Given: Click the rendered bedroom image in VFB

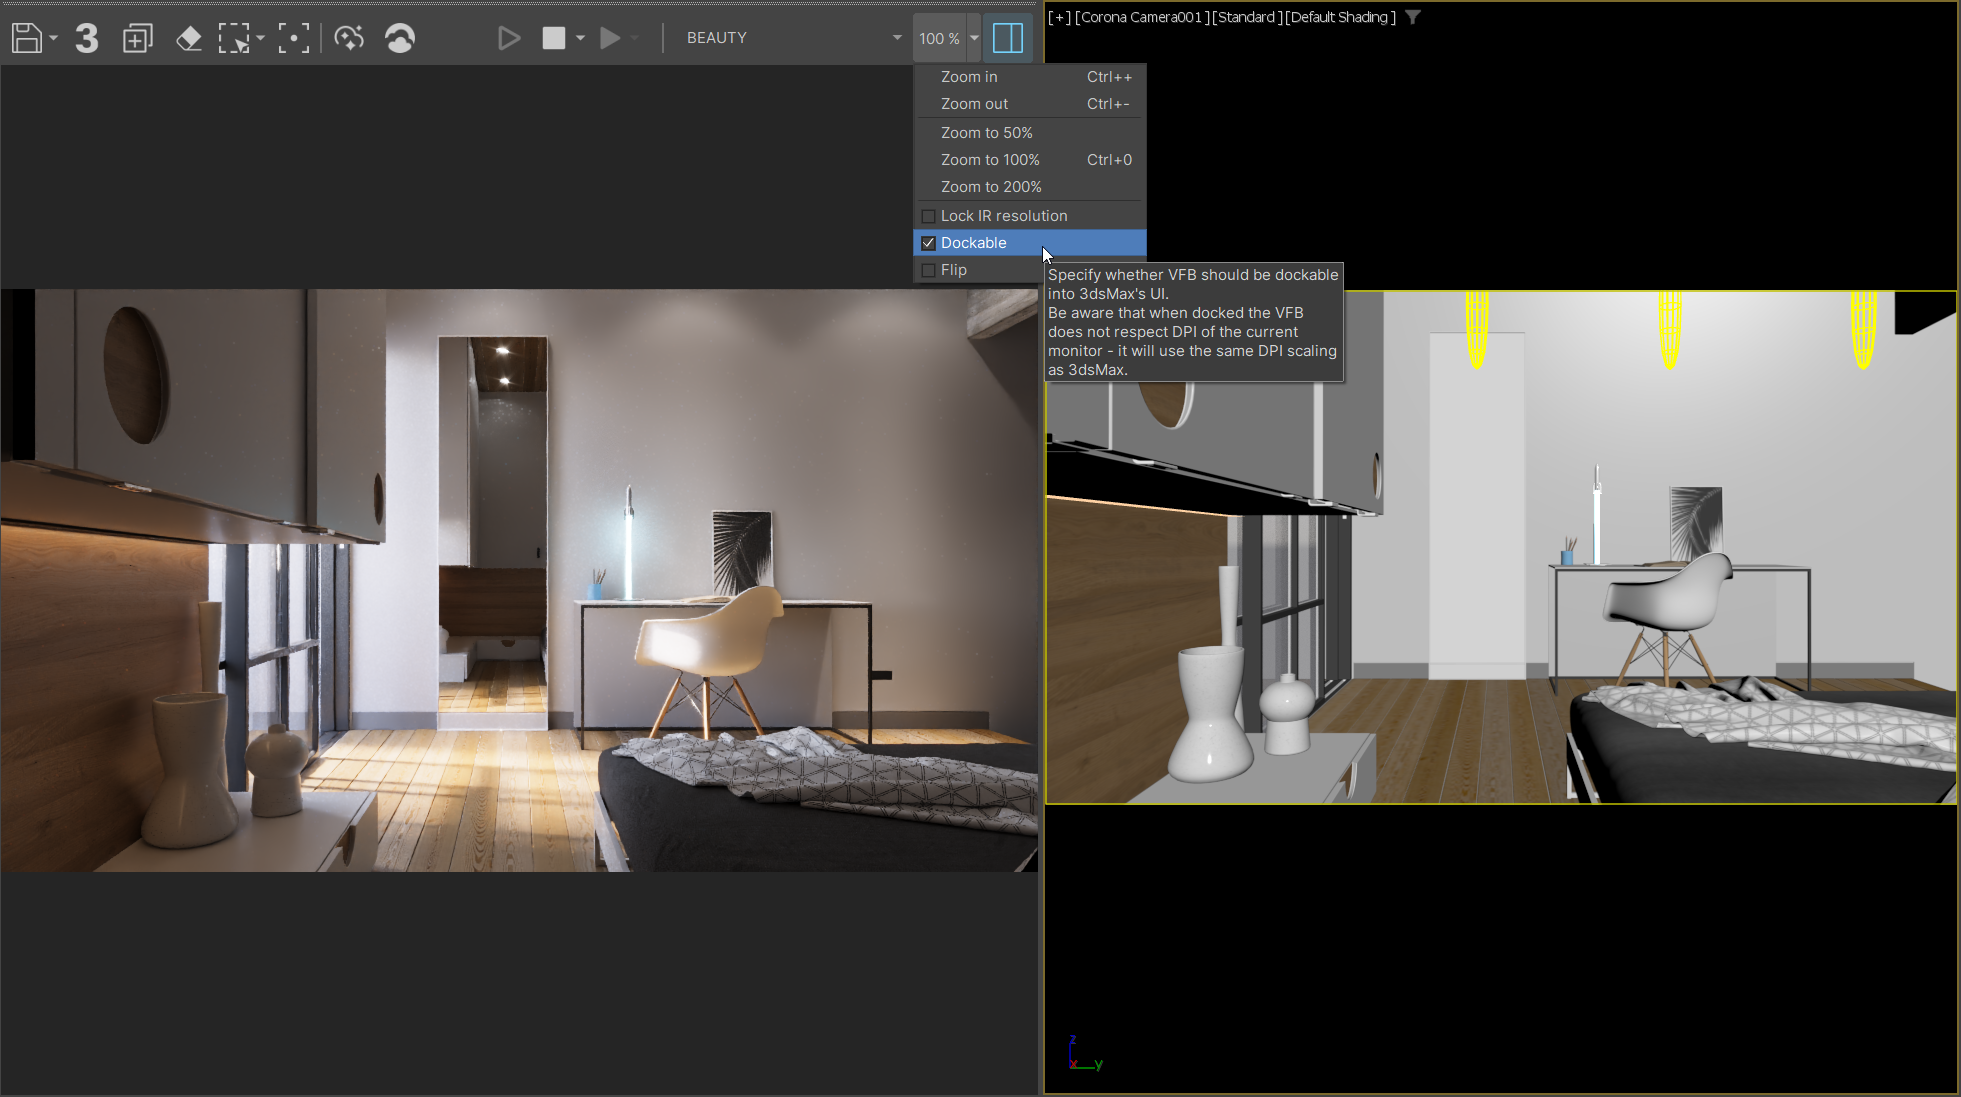Looking at the screenshot, I should pos(519,580).
